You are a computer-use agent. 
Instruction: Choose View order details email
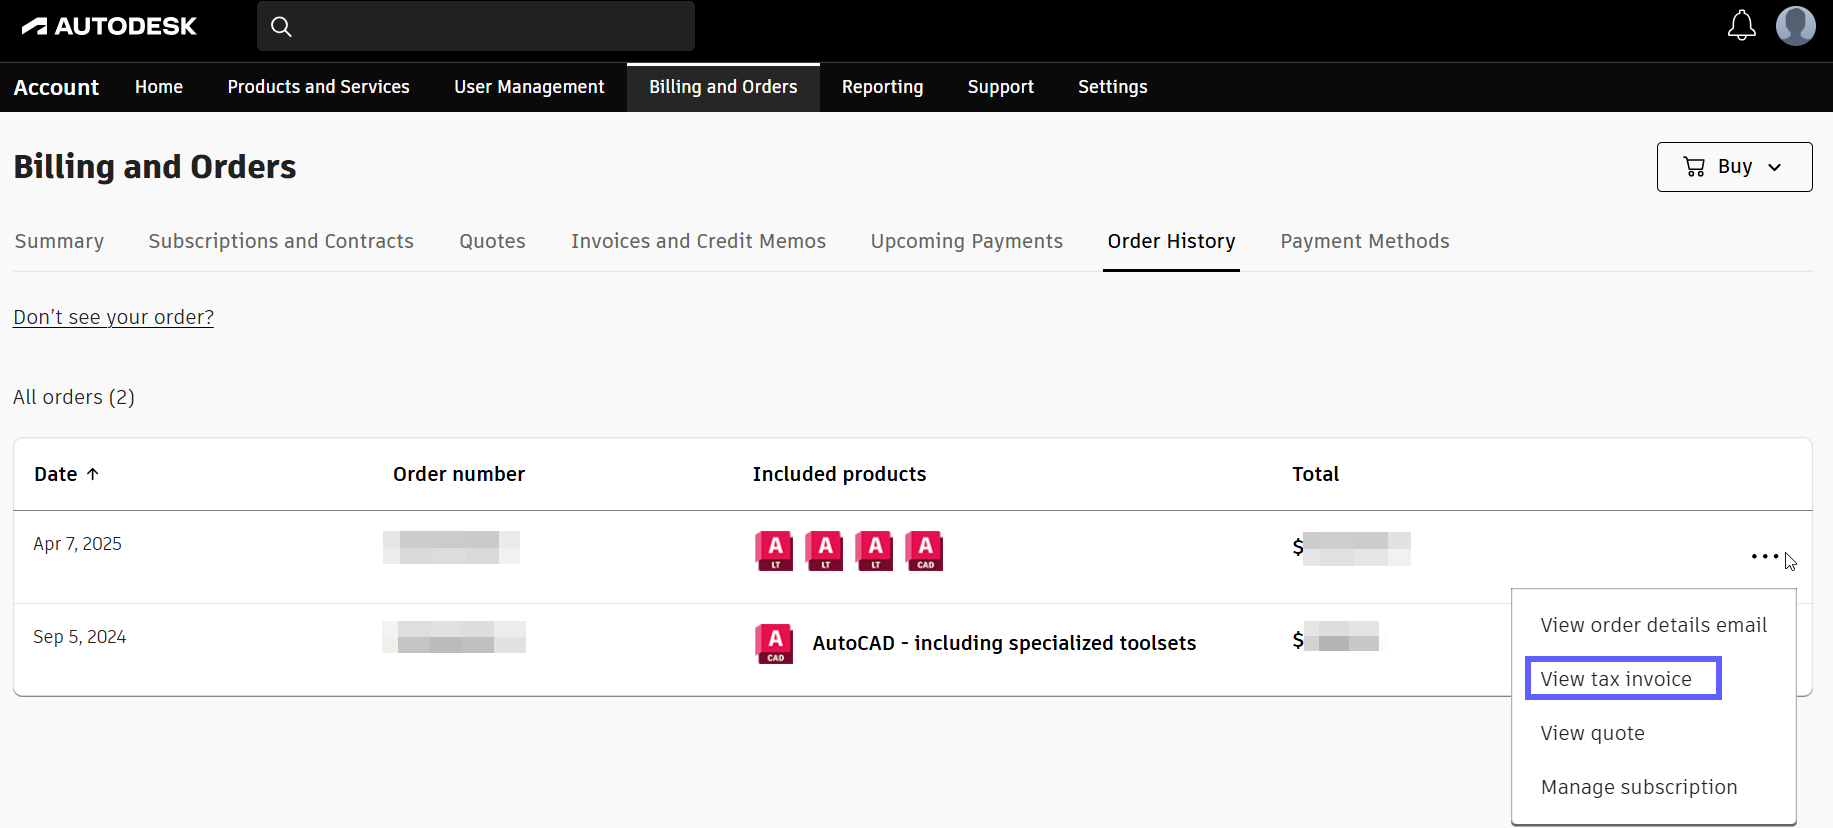(x=1653, y=625)
